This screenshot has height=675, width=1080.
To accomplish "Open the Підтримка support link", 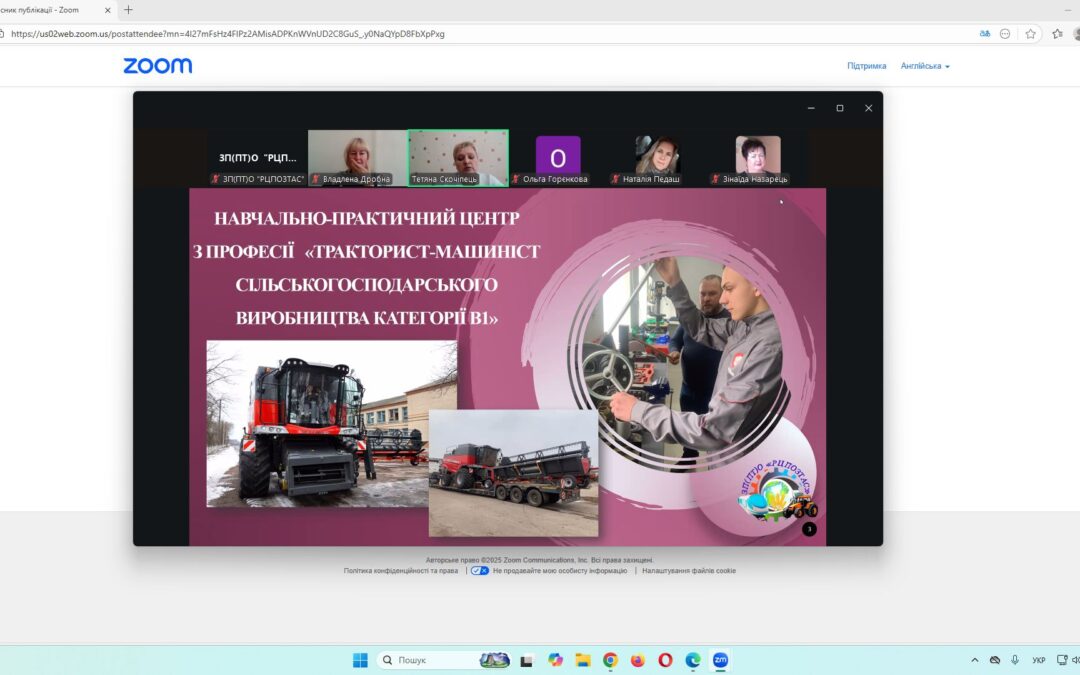I will [866, 65].
